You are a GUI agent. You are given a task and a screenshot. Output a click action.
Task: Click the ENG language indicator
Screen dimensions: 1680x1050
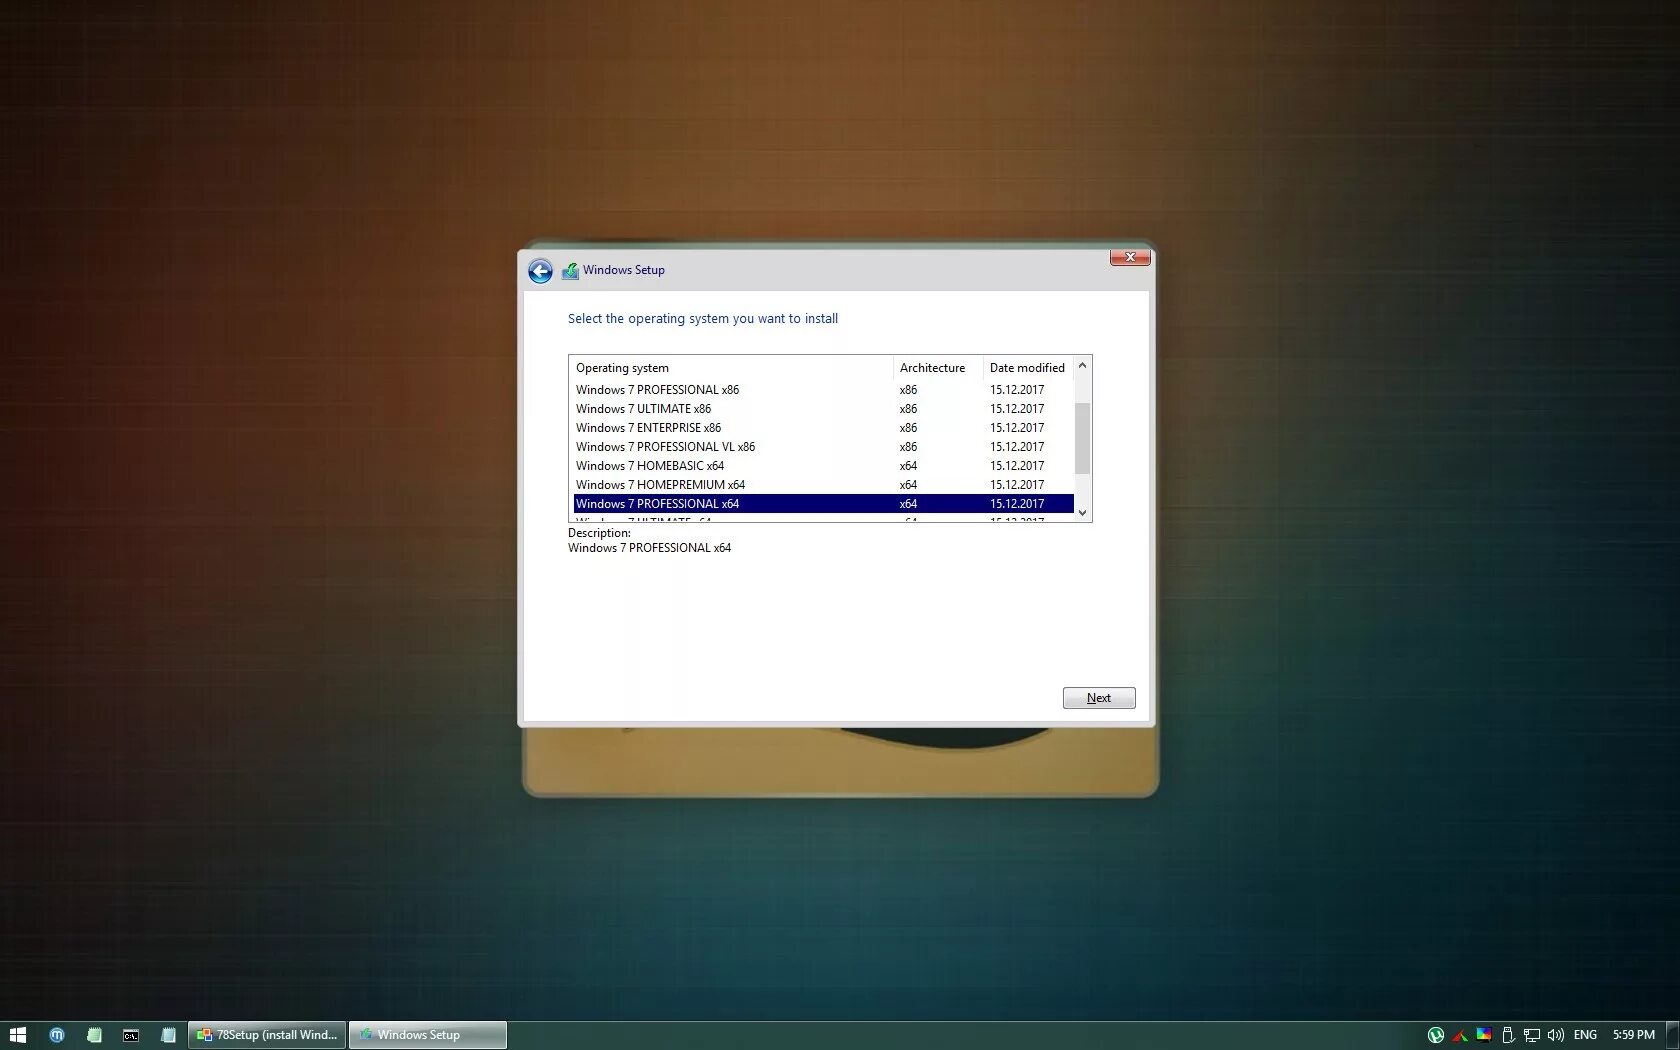click(1585, 1035)
